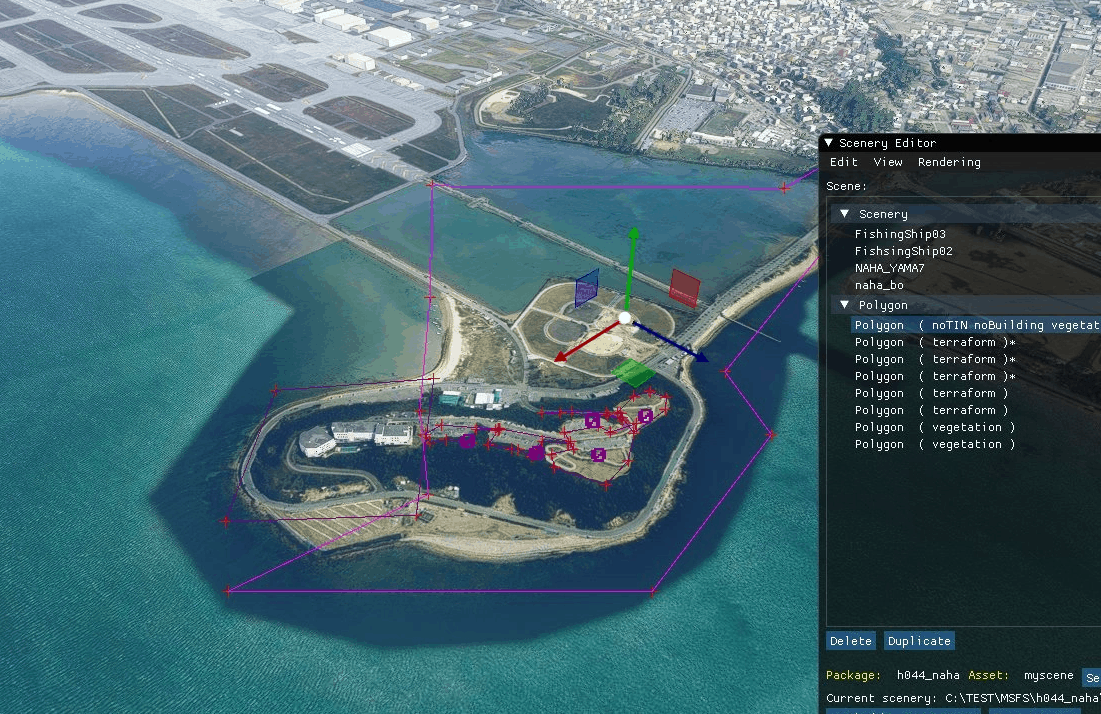The image size is (1101, 714).
Task: Select the NAHA_YAMA7 scenery object
Action: click(x=889, y=268)
